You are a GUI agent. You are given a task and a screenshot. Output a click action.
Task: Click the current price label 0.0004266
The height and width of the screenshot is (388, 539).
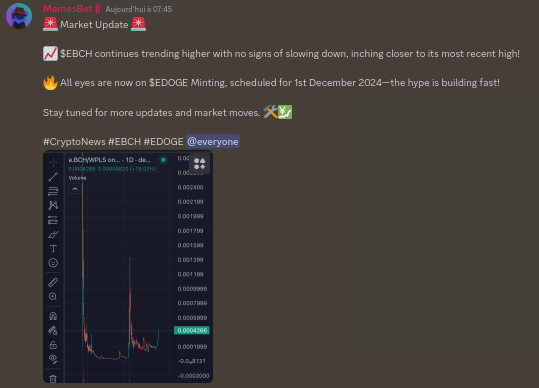click(x=192, y=330)
